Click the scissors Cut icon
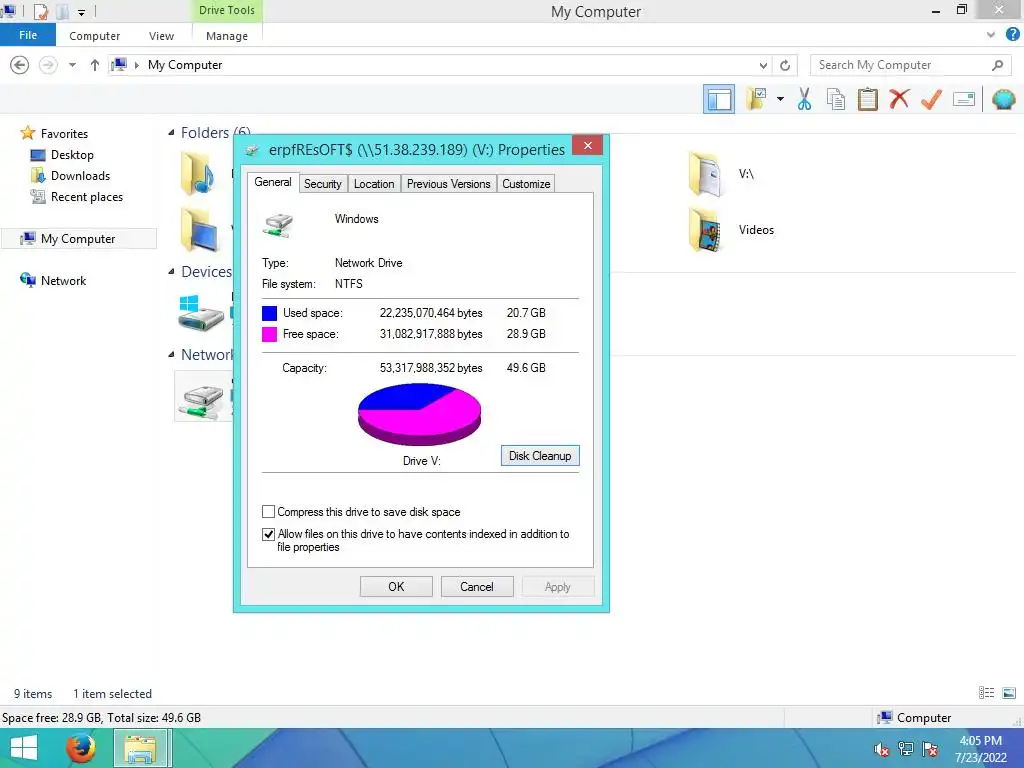 804,99
